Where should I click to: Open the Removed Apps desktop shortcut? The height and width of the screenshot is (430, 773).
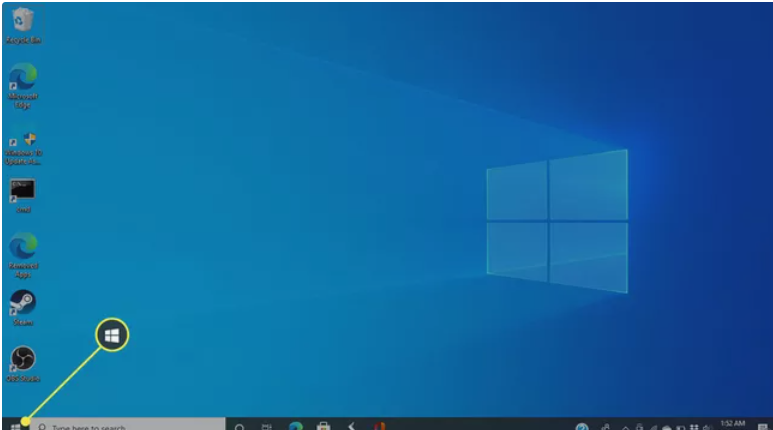23,254
